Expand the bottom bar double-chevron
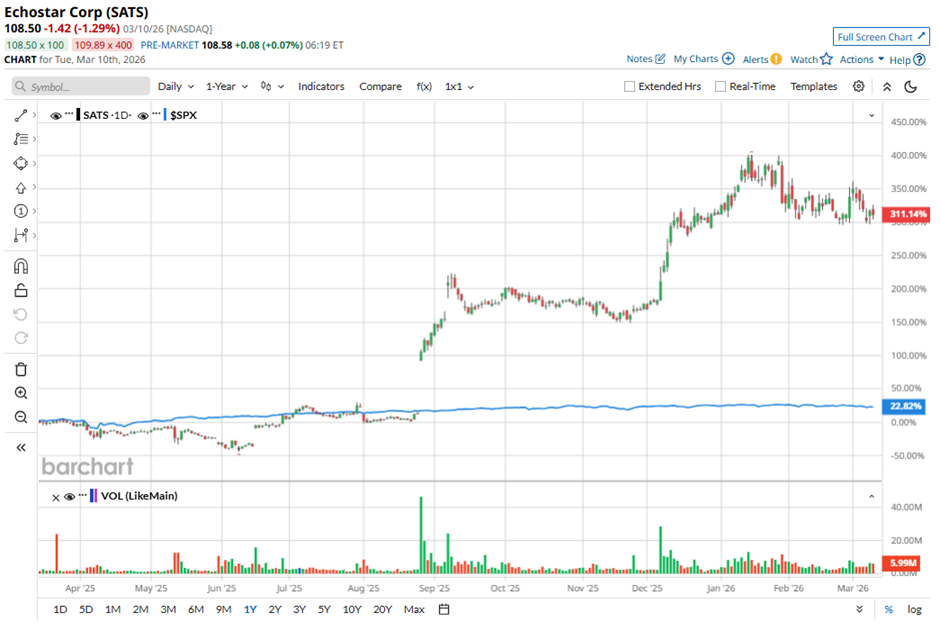 (860, 609)
